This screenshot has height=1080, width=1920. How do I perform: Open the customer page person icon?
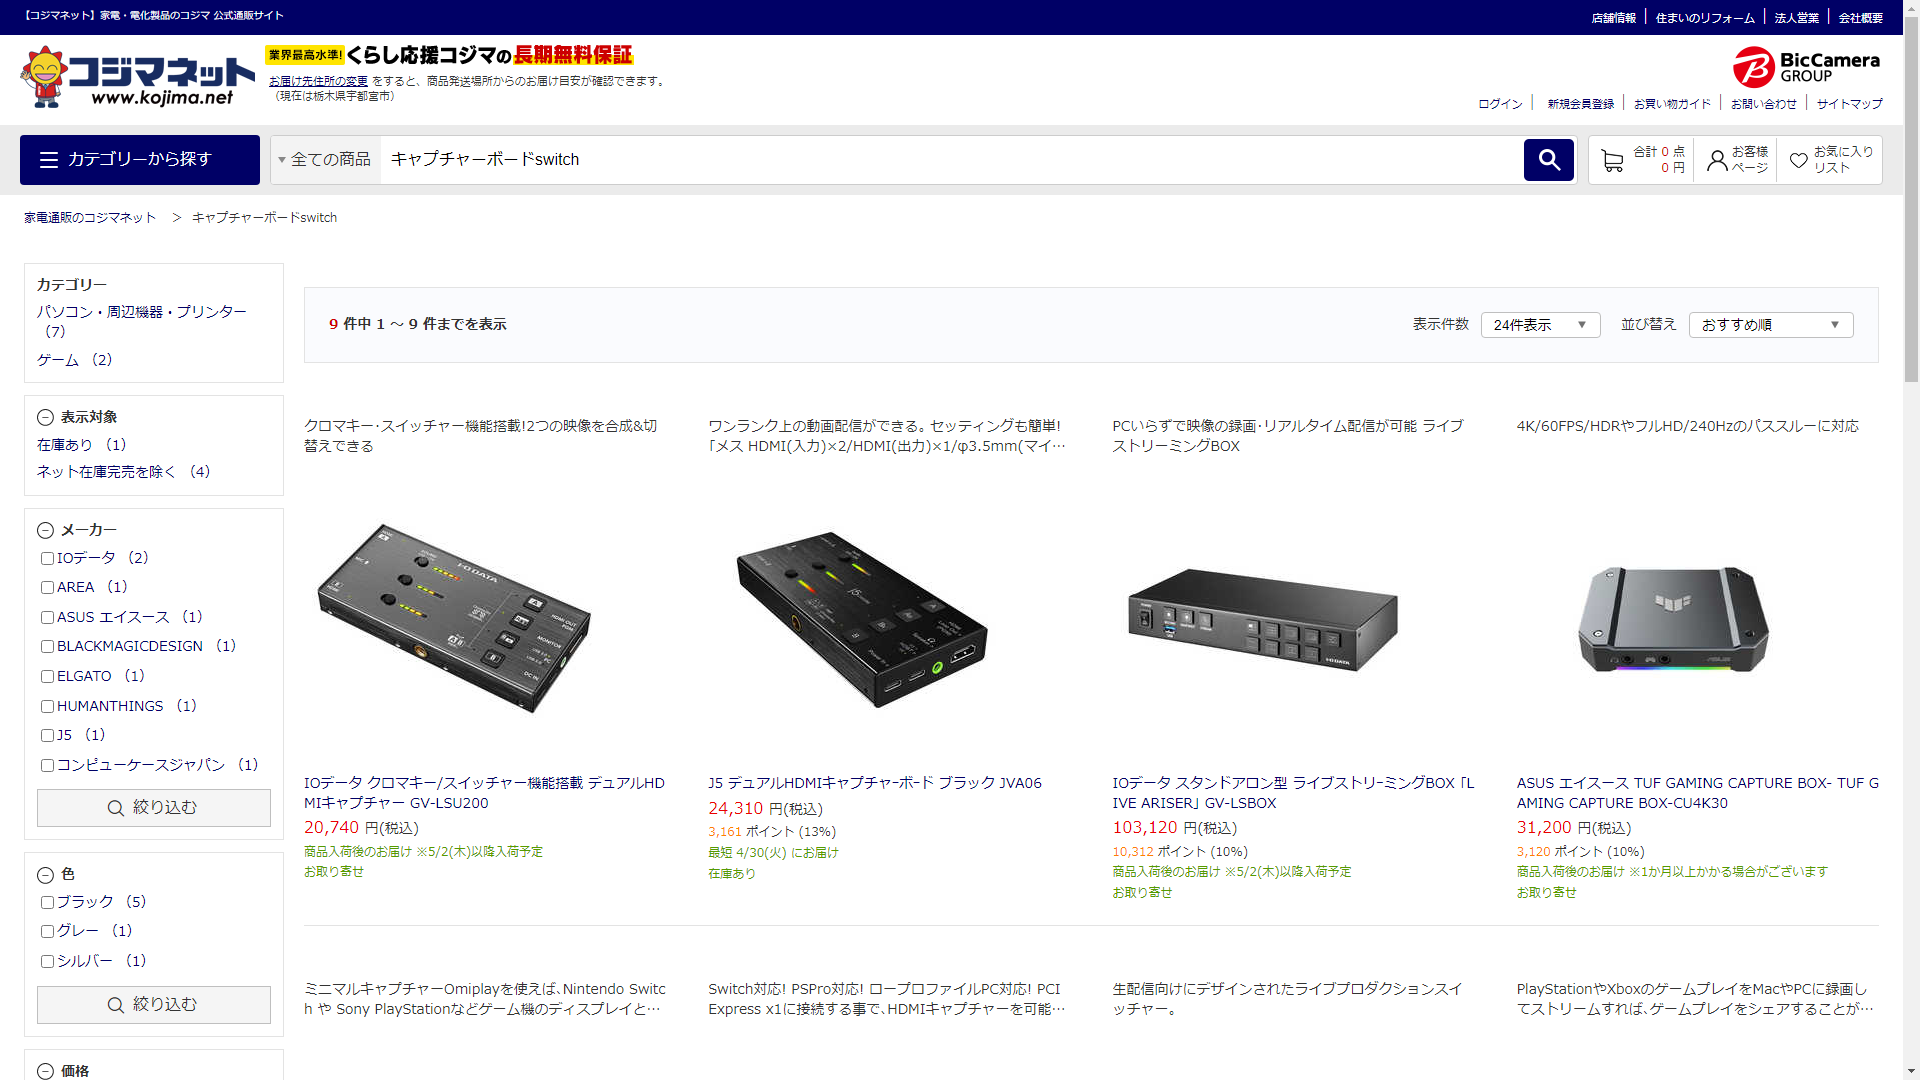point(1716,160)
